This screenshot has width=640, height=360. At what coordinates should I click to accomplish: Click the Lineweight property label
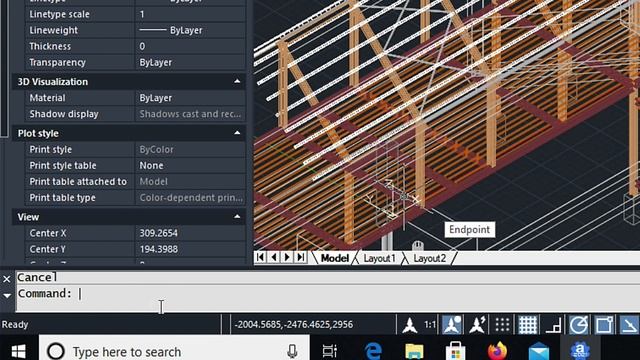coord(53,30)
